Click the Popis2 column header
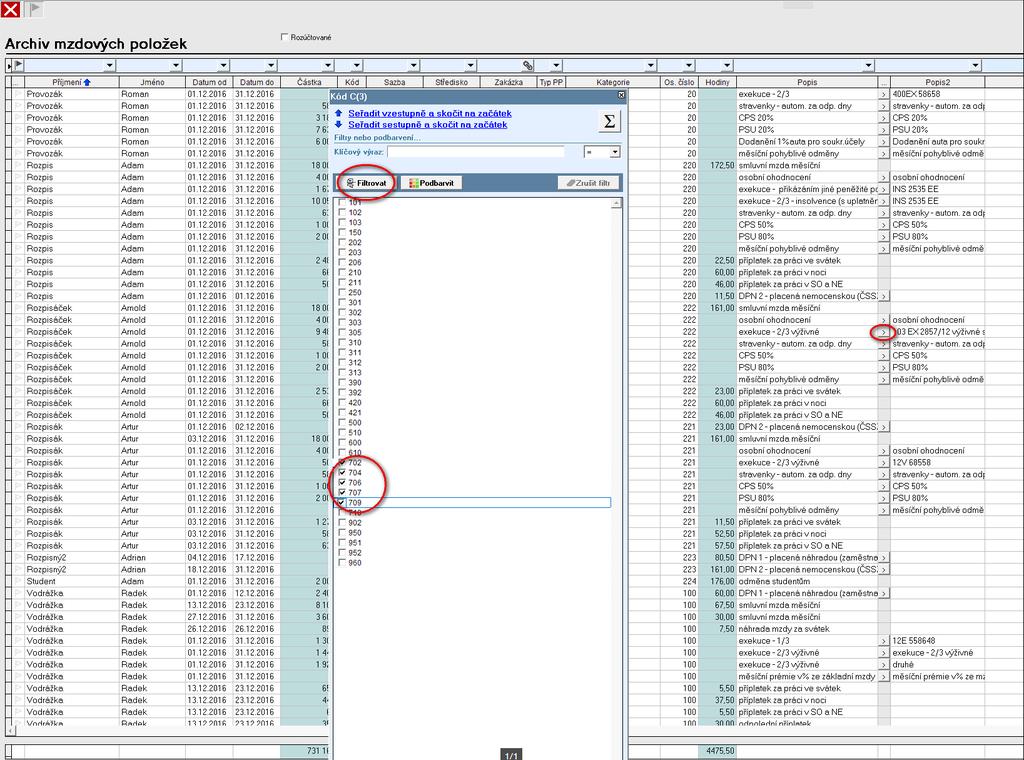1024x760 pixels. click(x=938, y=82)
